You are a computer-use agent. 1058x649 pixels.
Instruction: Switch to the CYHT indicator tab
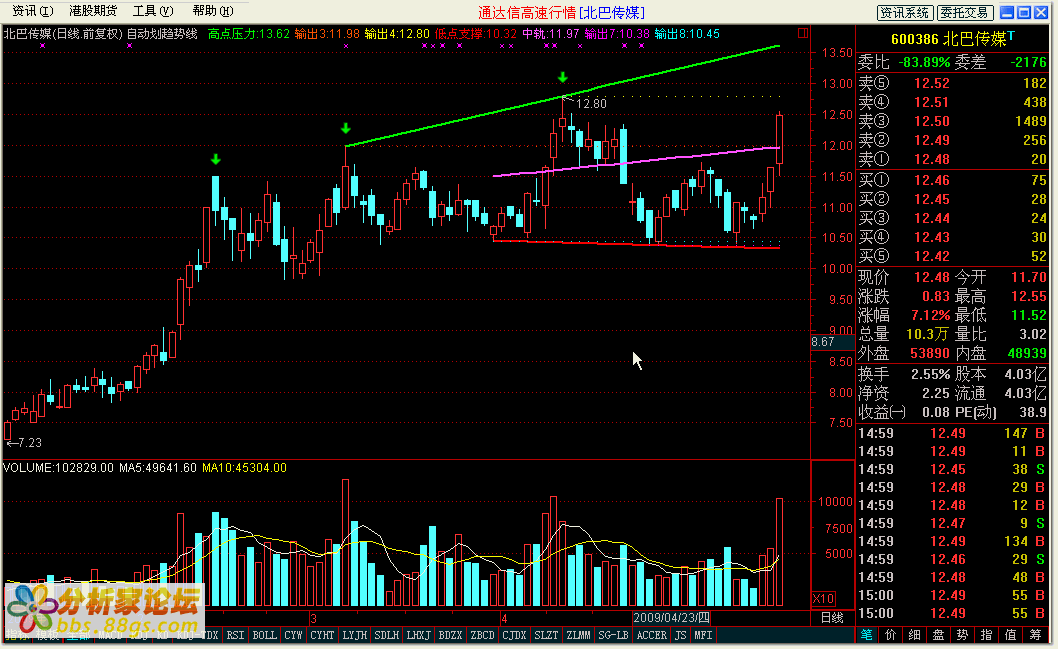(x=323, y=635)
